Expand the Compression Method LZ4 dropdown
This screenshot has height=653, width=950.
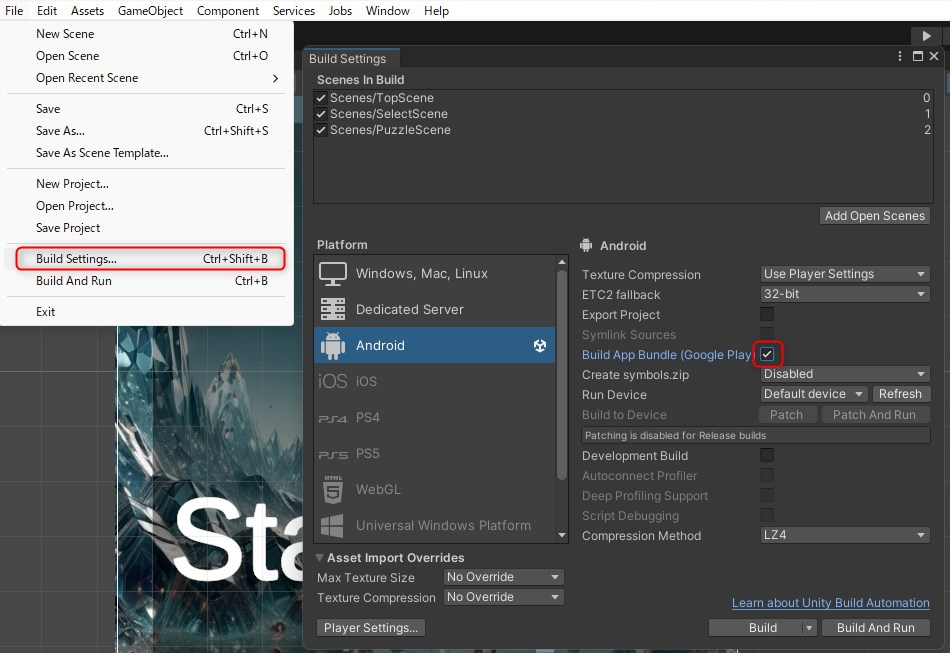point(845,536)
